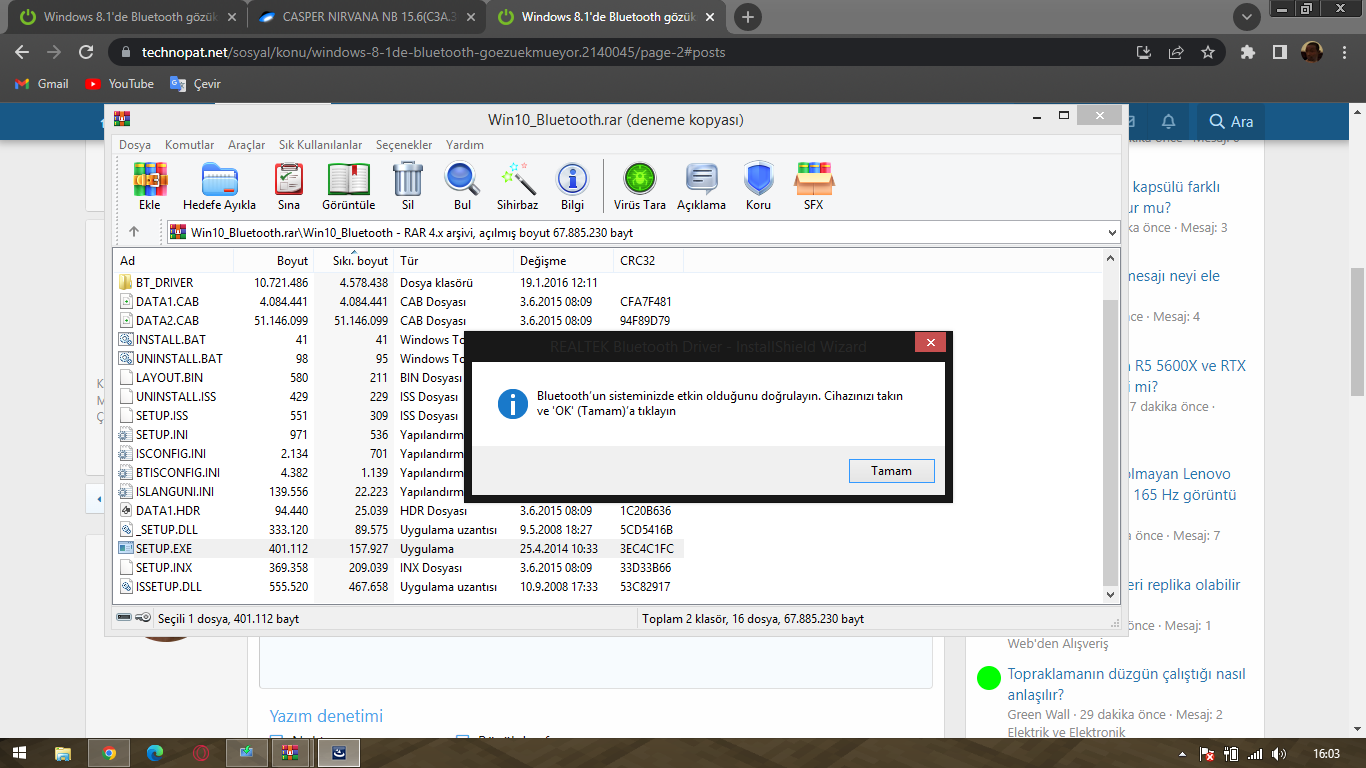Image resolution: width=1366 pixels, height=768 pixels.
Task: Open the Çevir bookmark
Action: (x=196, y=84)
